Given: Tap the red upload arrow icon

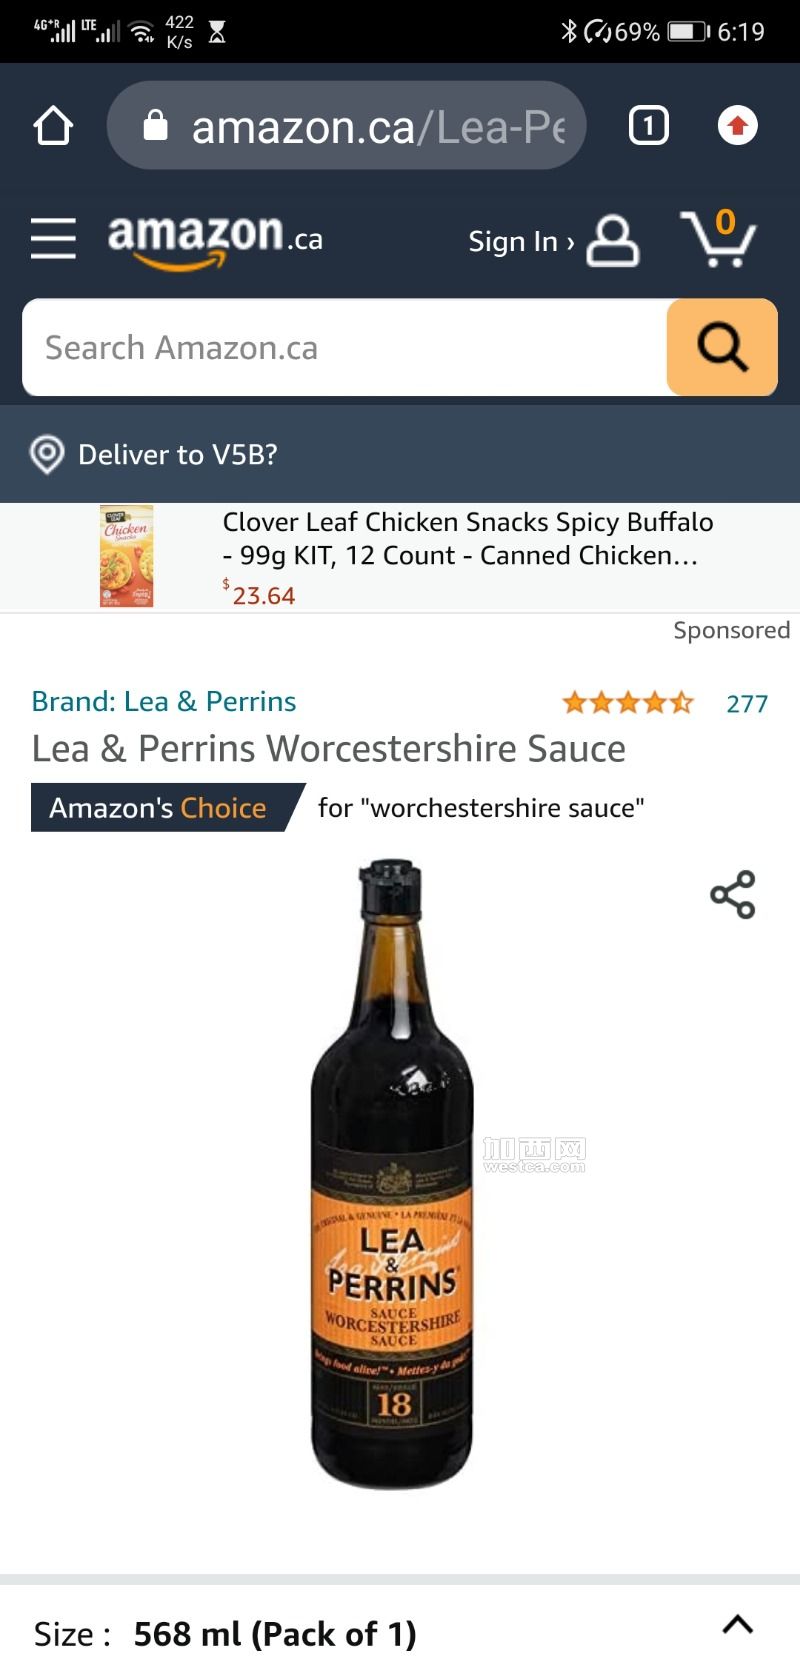Looking at the screenshot, I should click(x=738, y=126).
